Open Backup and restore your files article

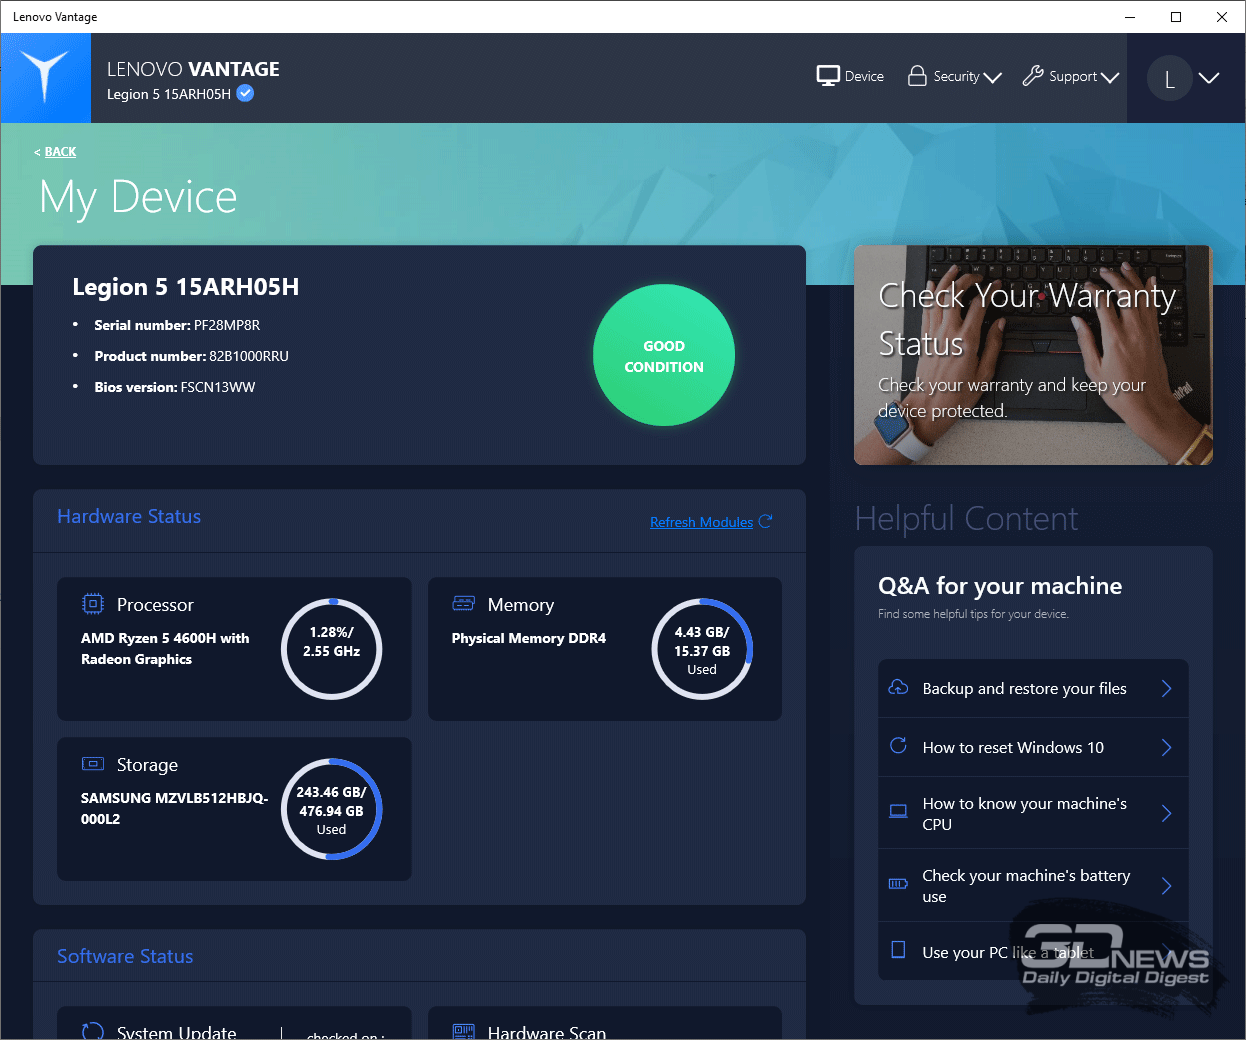[1033, 688]
